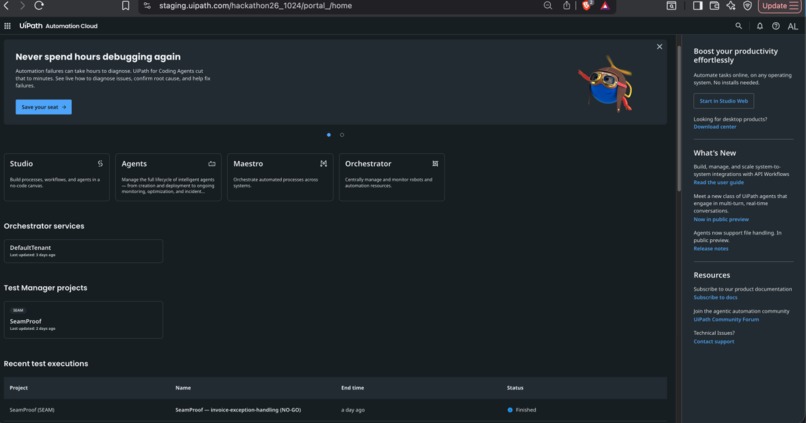
Task: Click the 'a day ago' end time cell
Action: click(353, 410)
